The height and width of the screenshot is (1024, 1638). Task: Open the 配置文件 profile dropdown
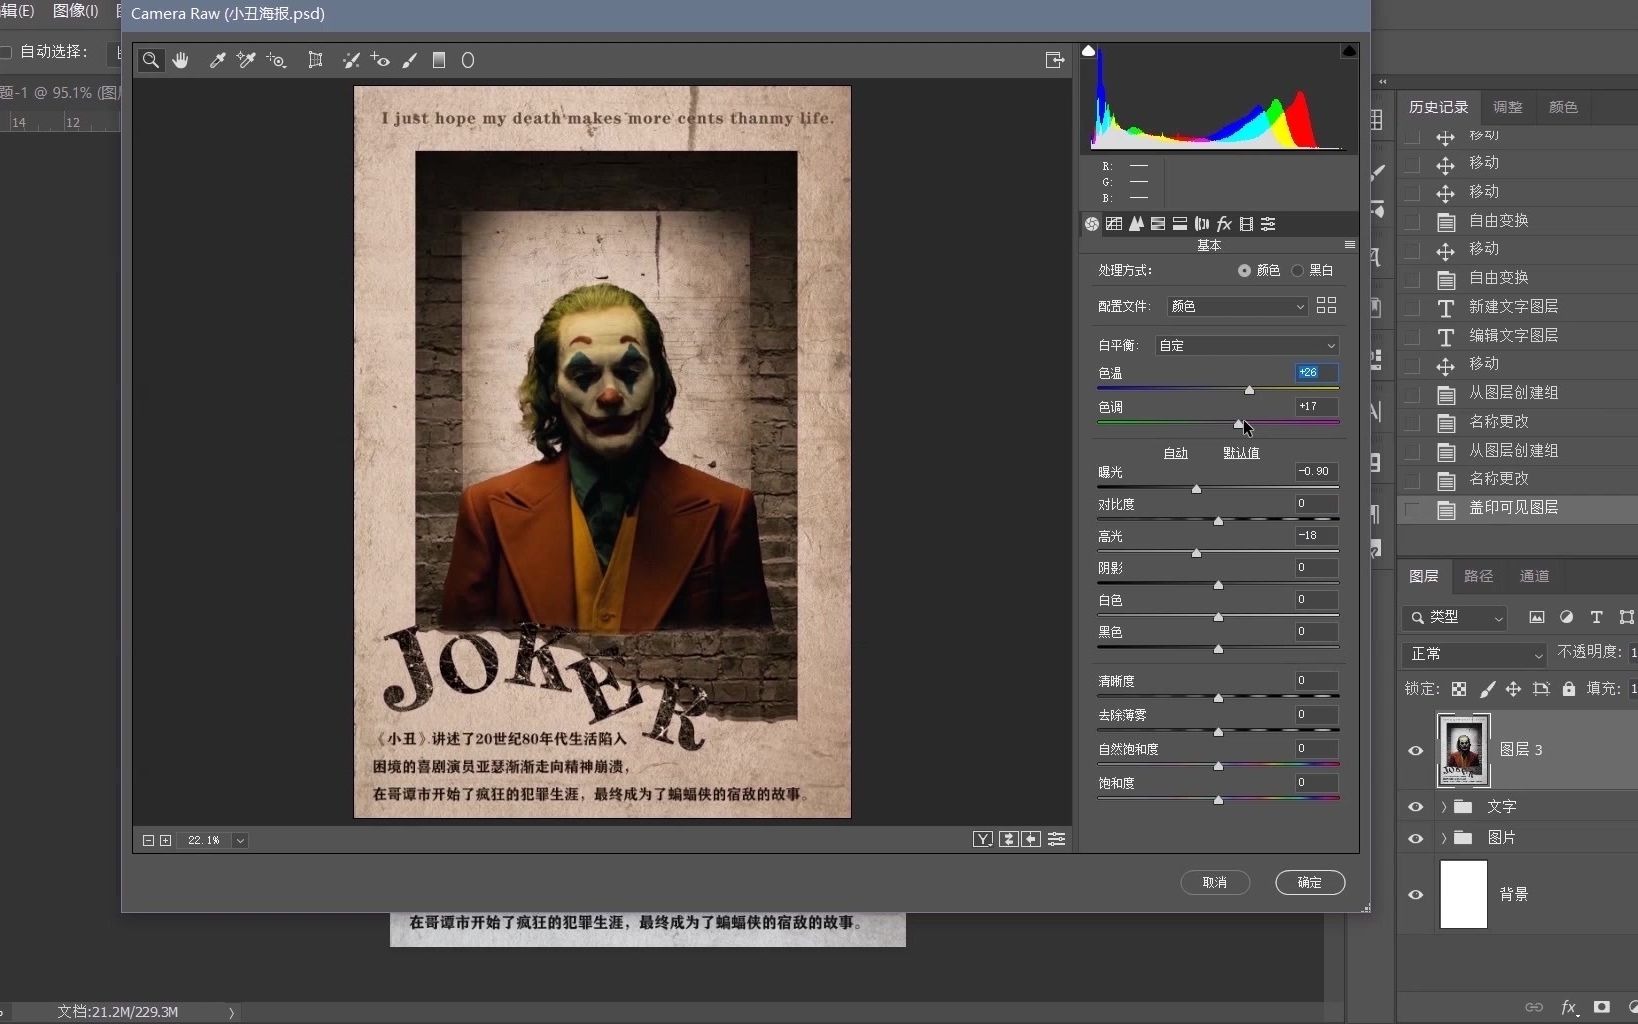1237,306
